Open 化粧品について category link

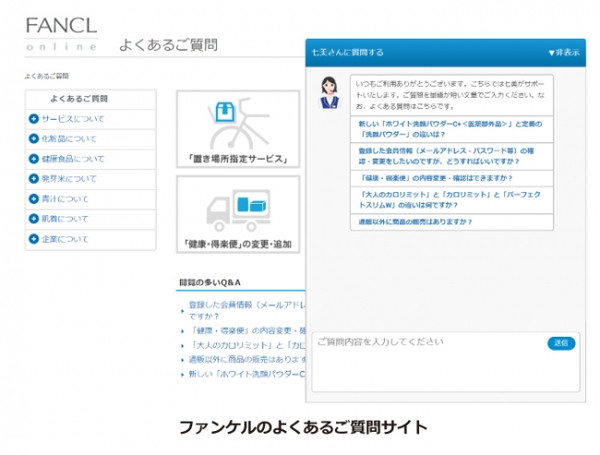(x=69, y=139)
